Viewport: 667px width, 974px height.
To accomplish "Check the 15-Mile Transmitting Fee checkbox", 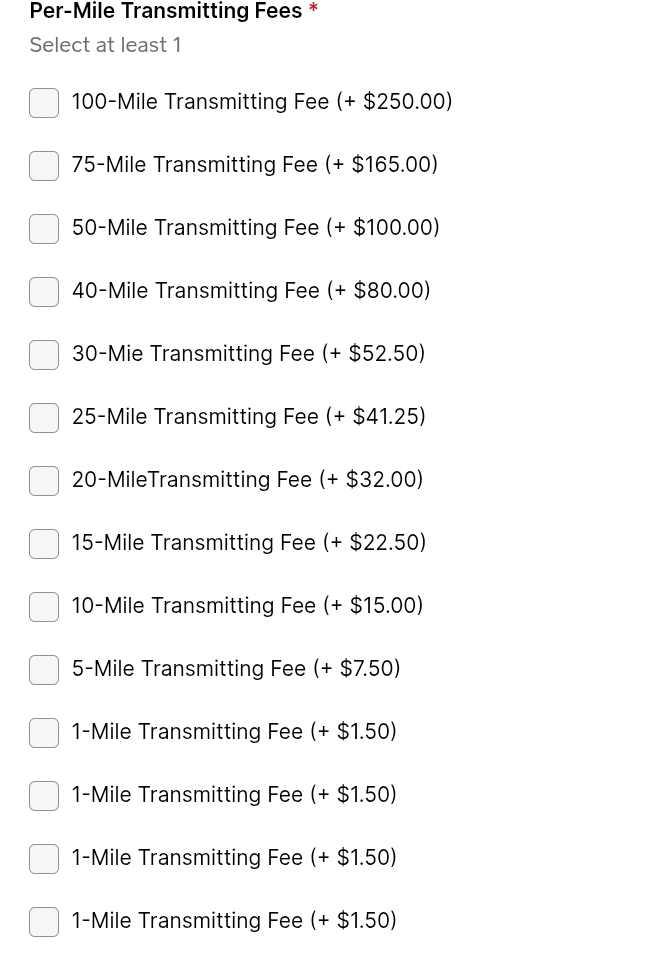I will (44, 544).
